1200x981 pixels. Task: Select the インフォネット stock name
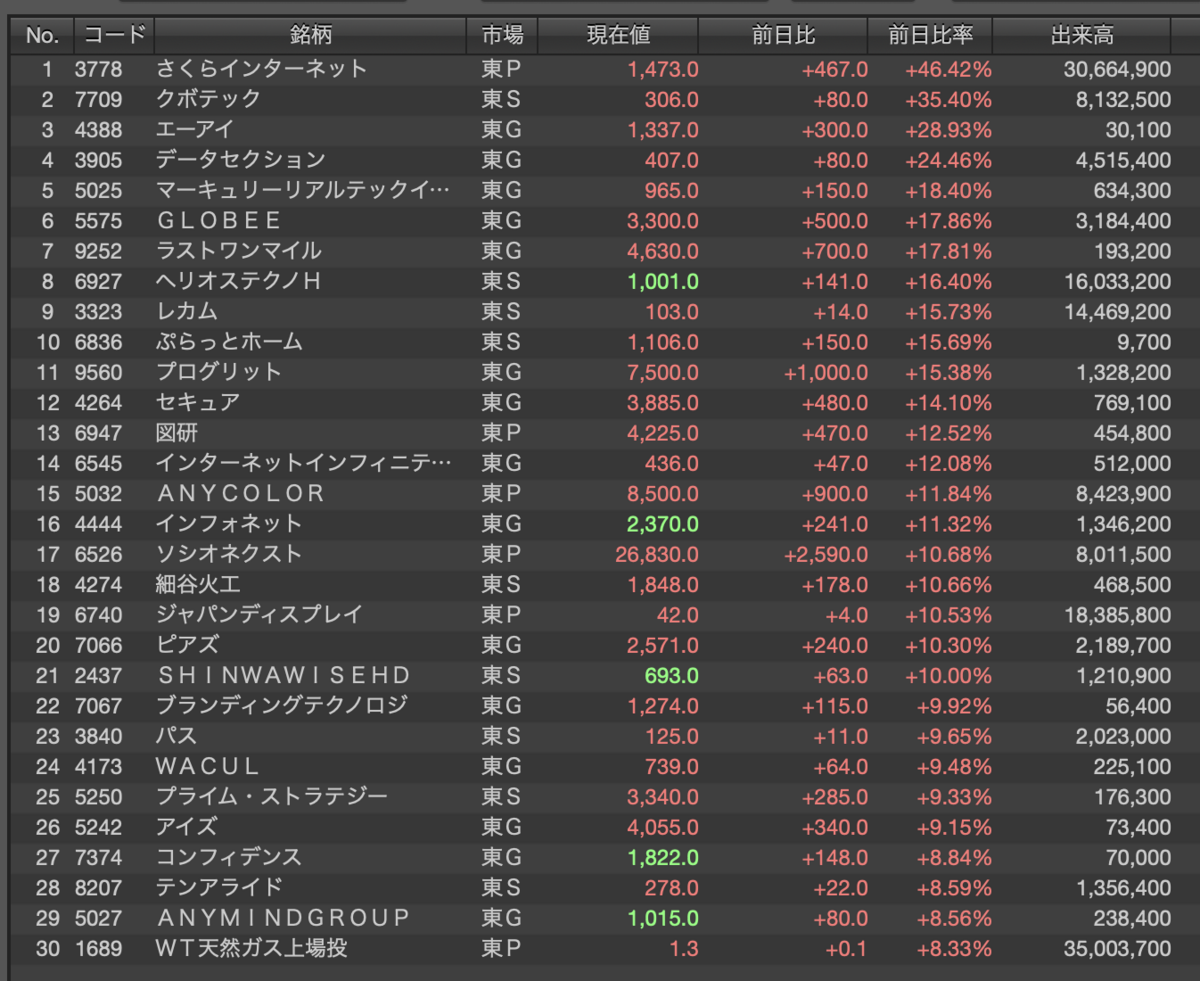coord(229,523)
